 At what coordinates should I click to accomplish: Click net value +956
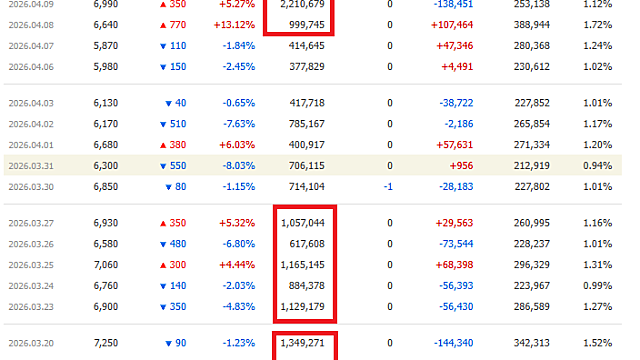[461, 166]
